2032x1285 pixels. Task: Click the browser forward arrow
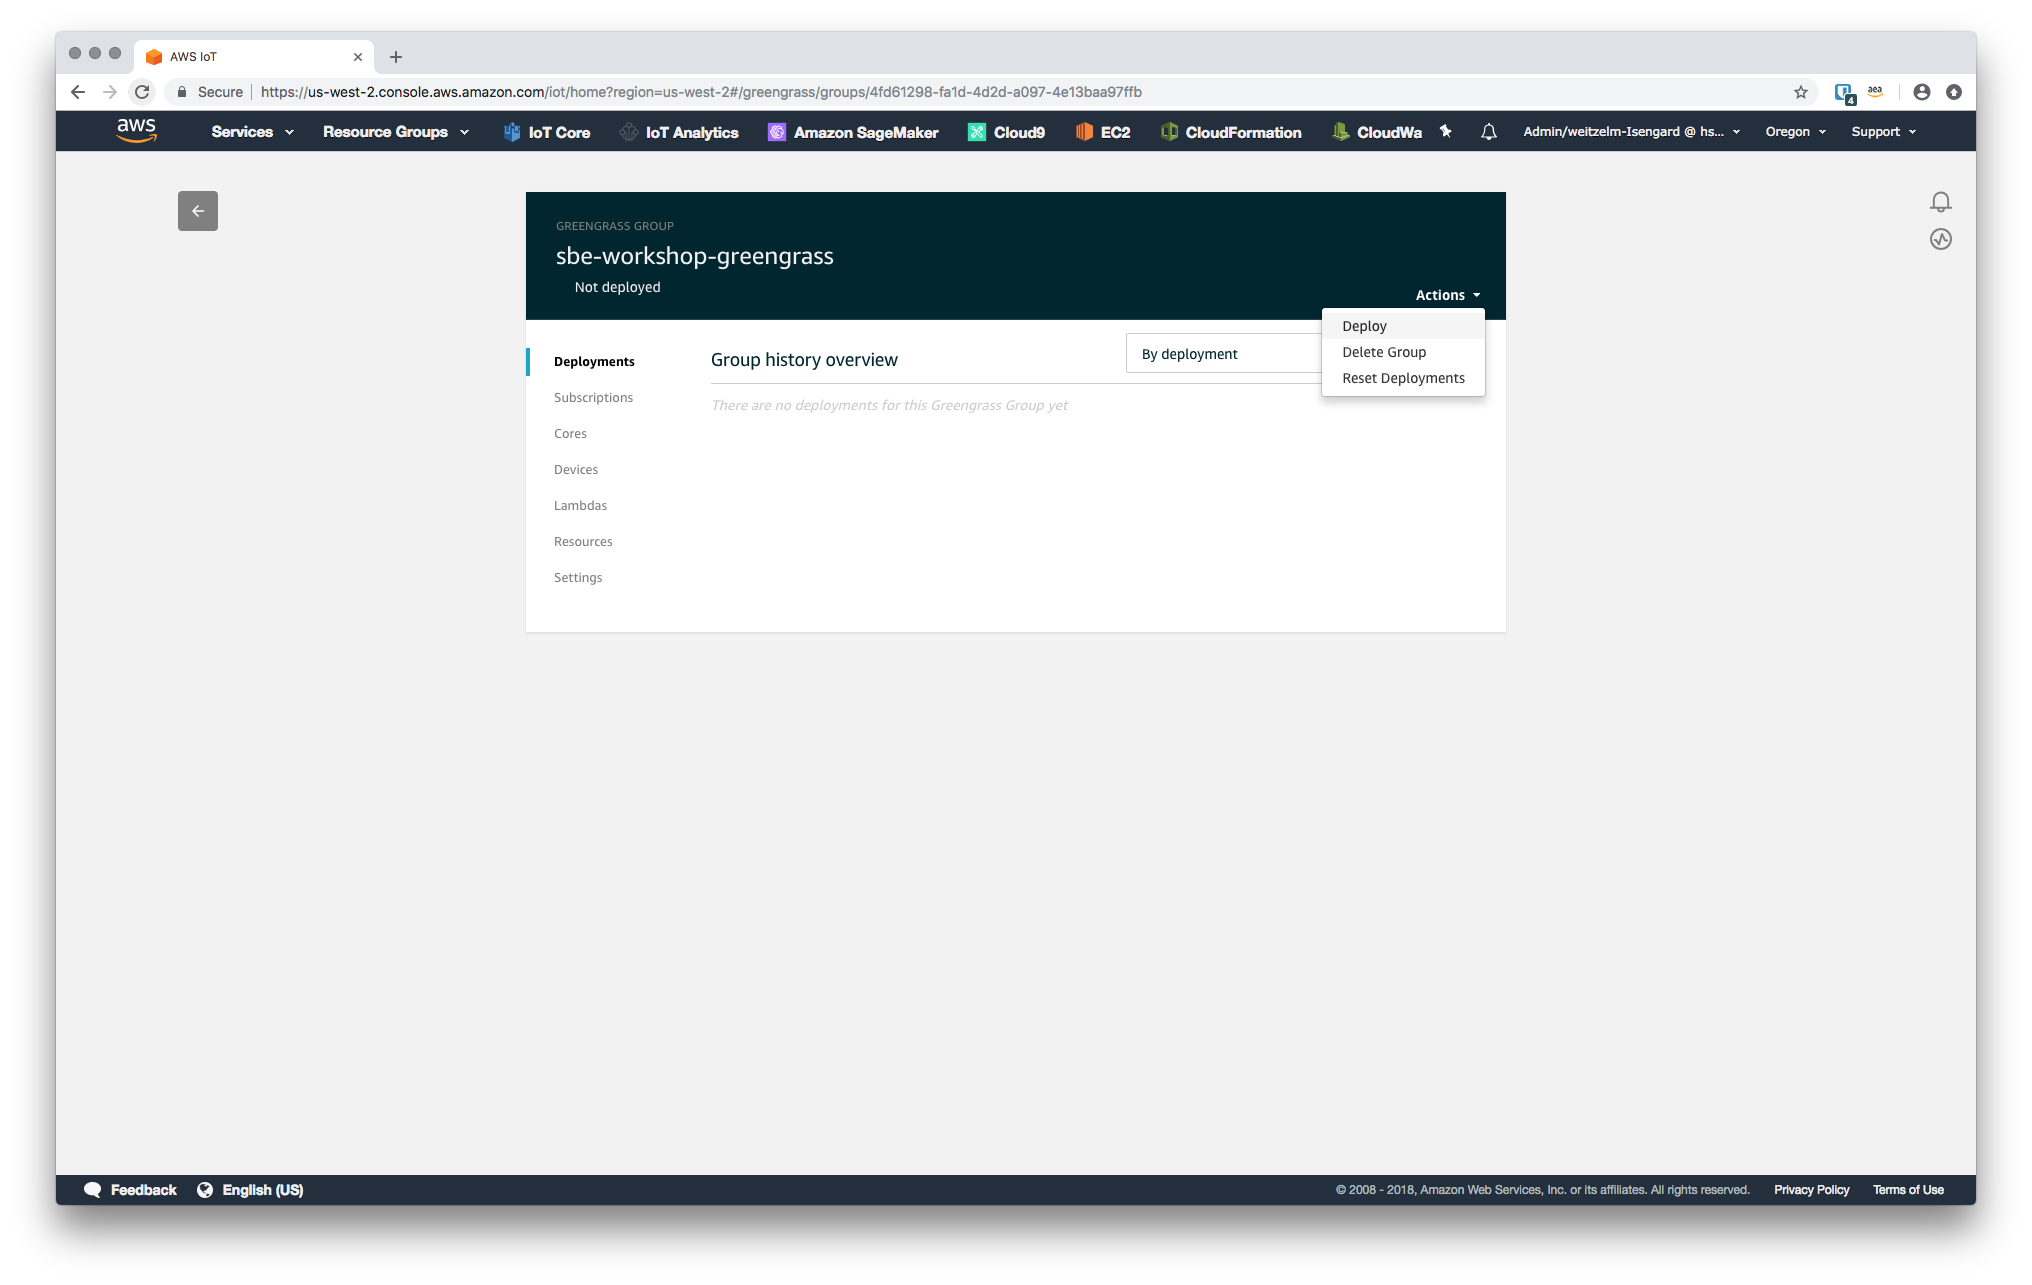pos(110,92)
